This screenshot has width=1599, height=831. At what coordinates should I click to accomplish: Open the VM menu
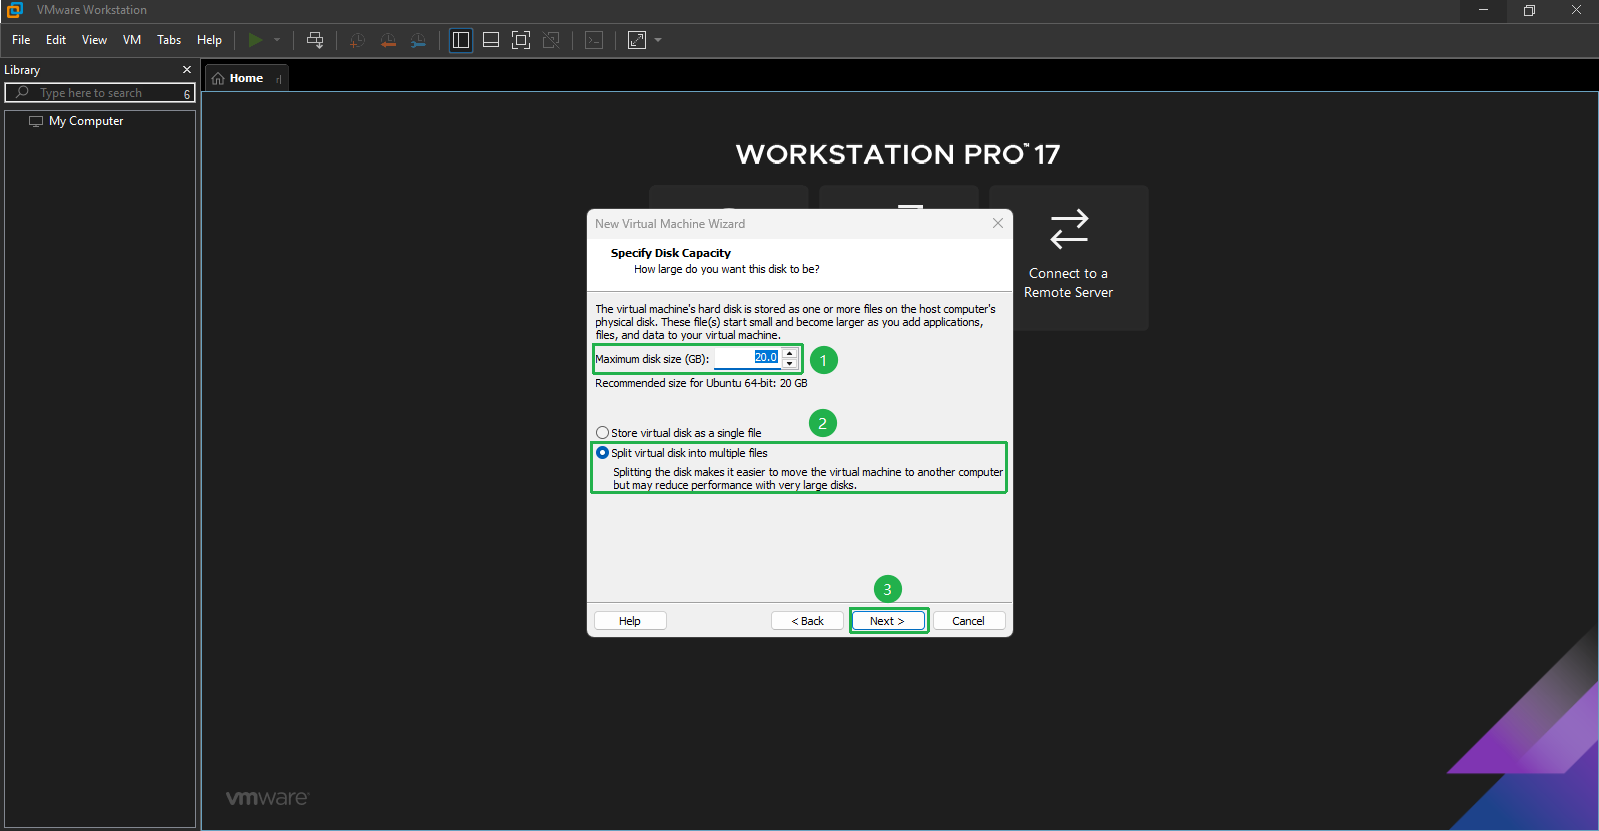(132, 40)
